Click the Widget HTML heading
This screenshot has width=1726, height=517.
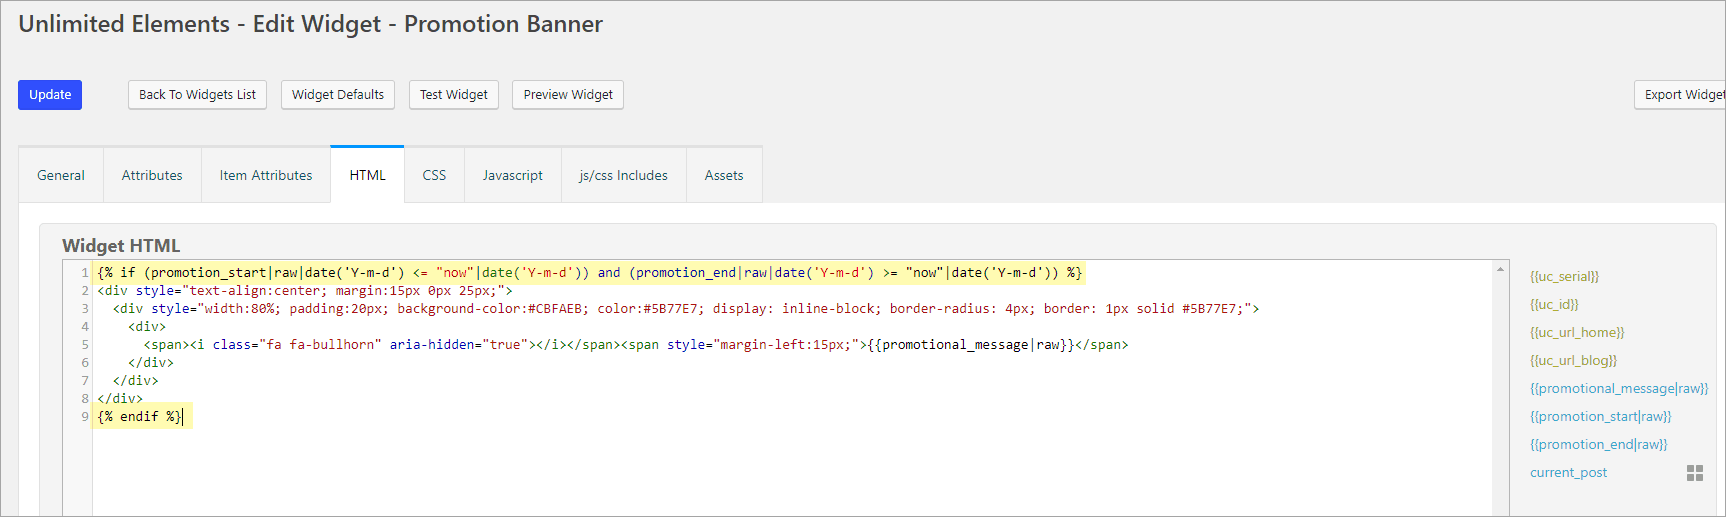tap(121, 246)
